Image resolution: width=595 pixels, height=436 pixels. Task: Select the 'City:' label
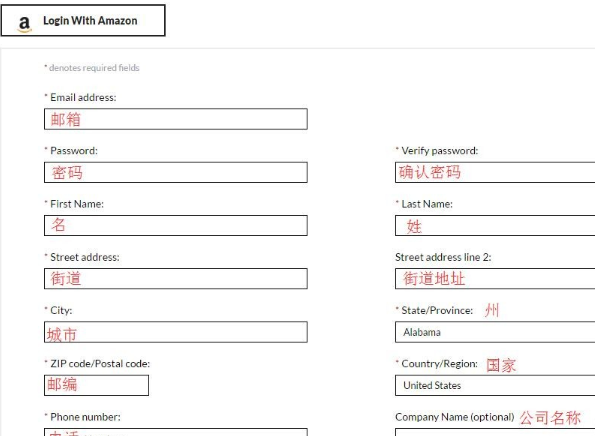[61, 310]
